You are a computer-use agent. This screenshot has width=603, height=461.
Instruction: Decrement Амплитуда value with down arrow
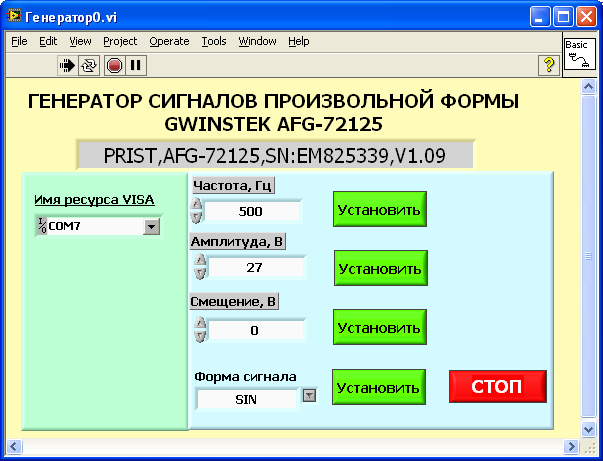point(200,273)
